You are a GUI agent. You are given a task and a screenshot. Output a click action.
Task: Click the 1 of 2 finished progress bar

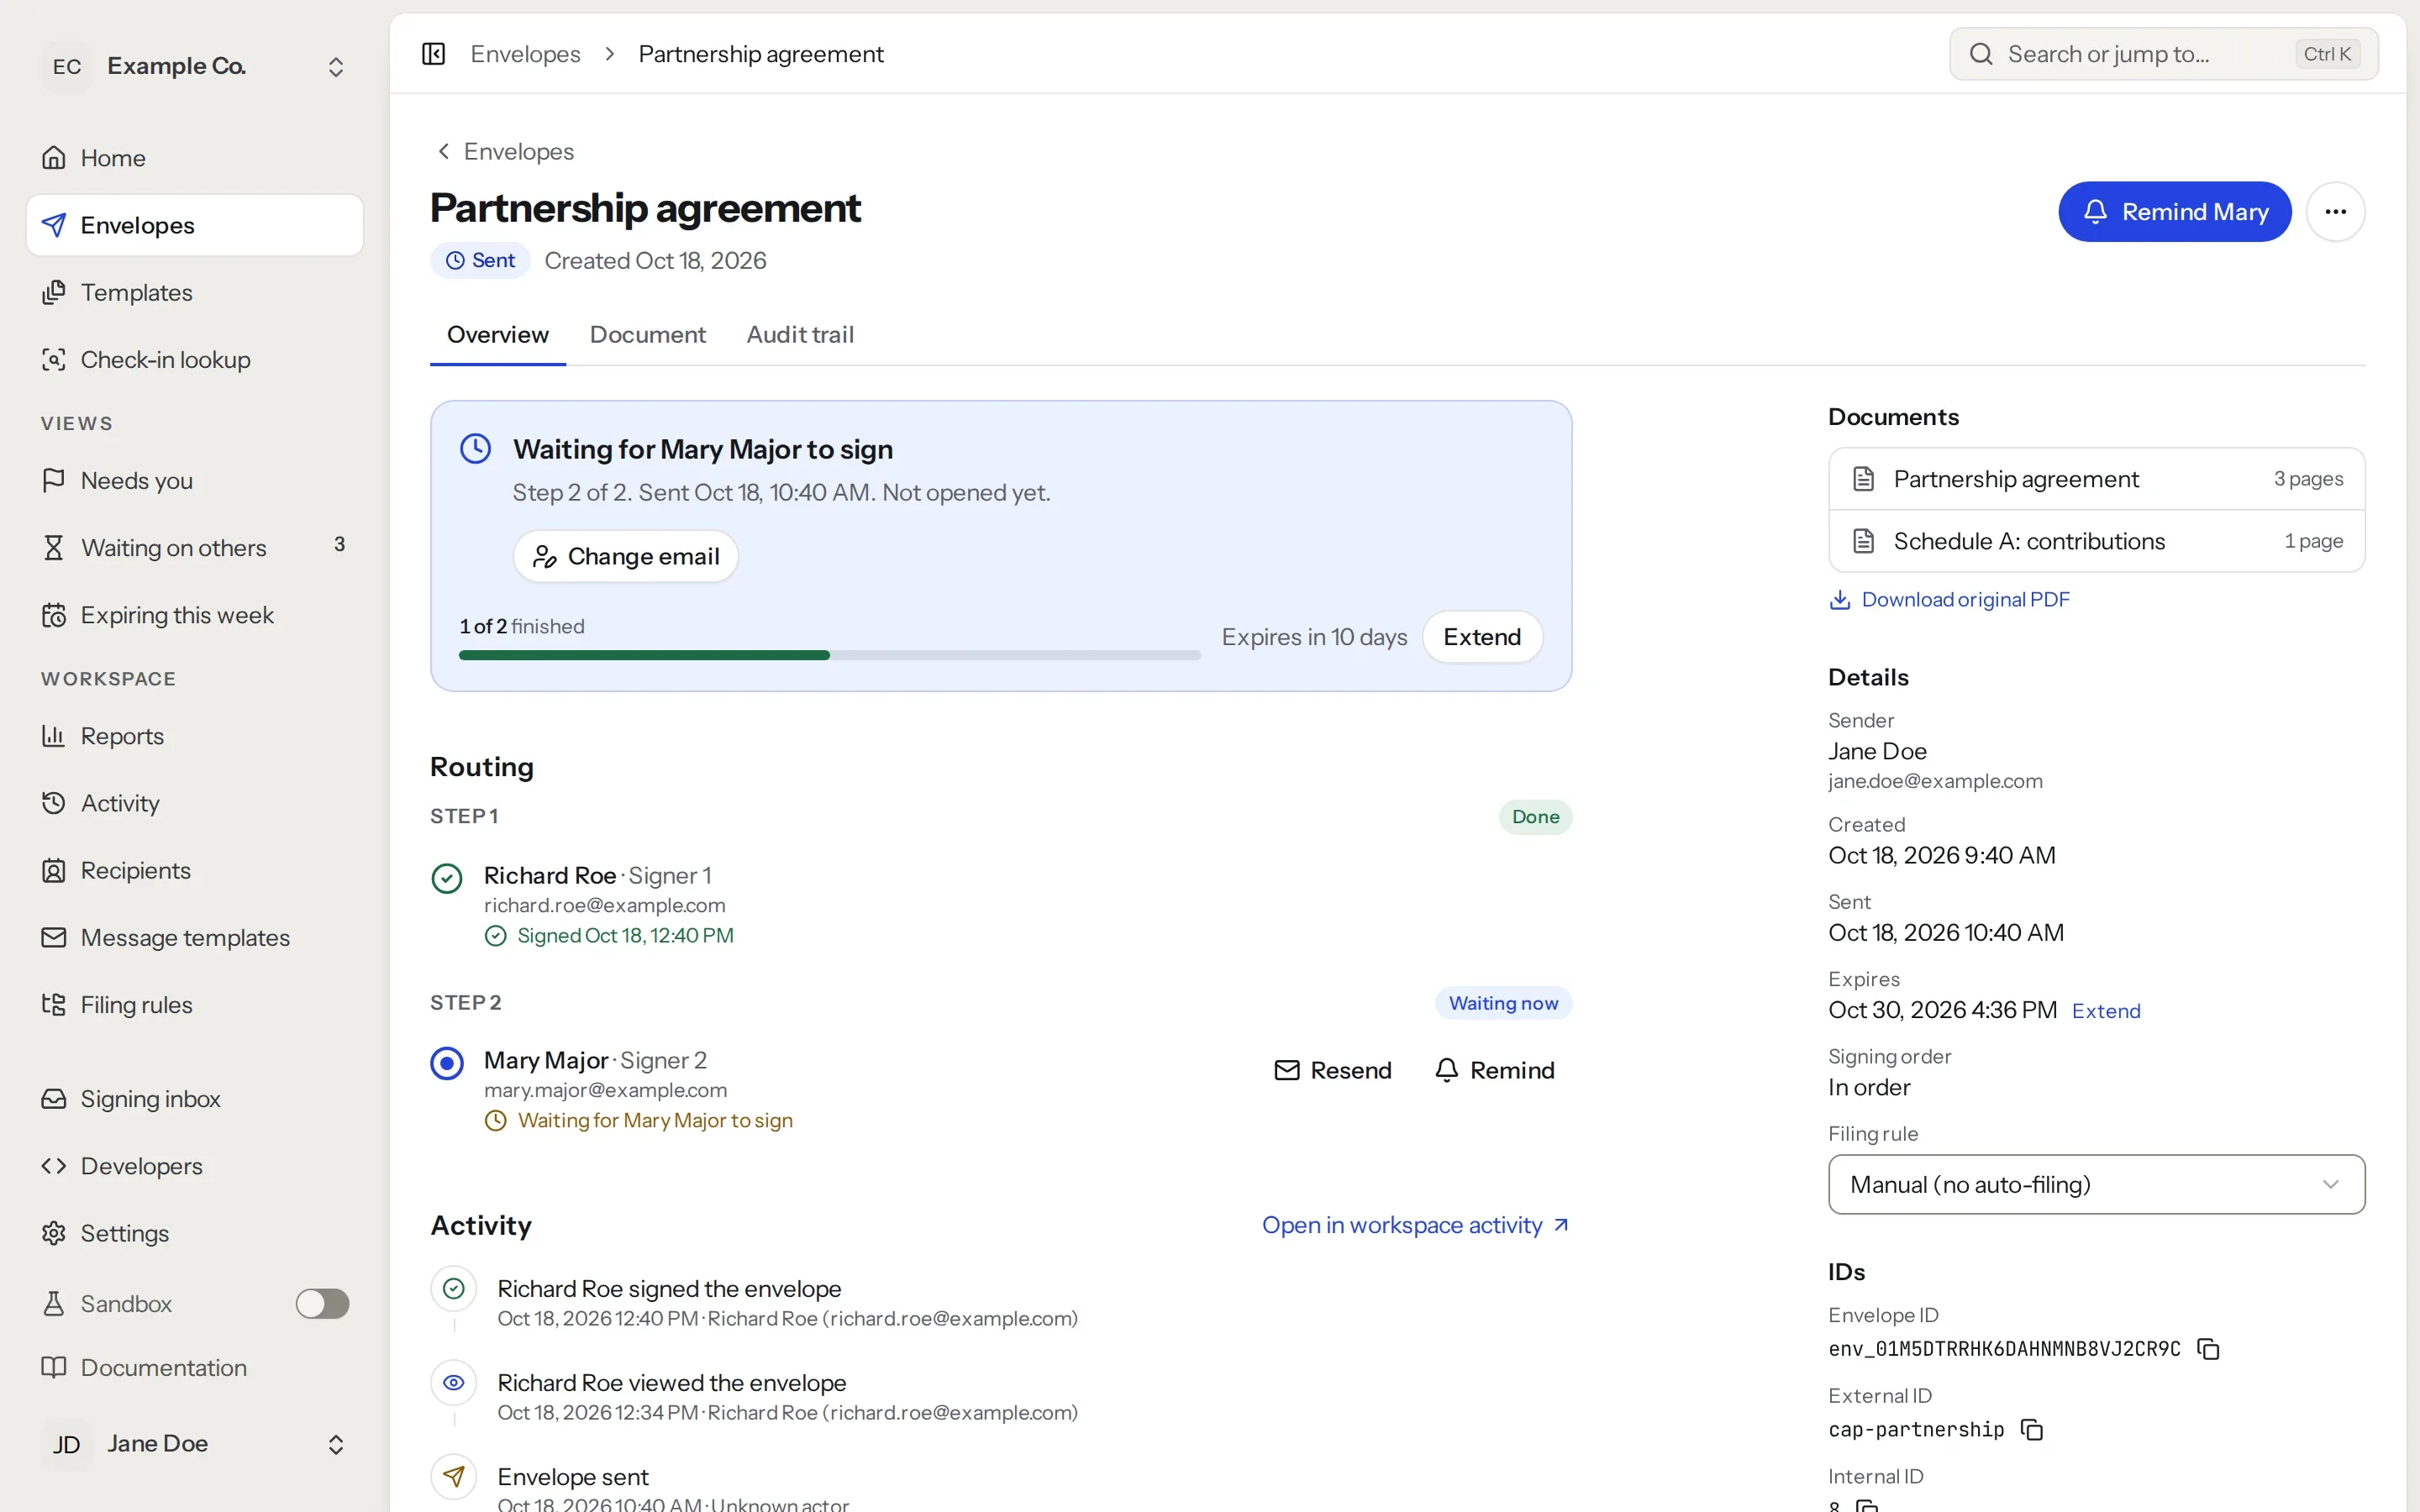click(829, 655)
